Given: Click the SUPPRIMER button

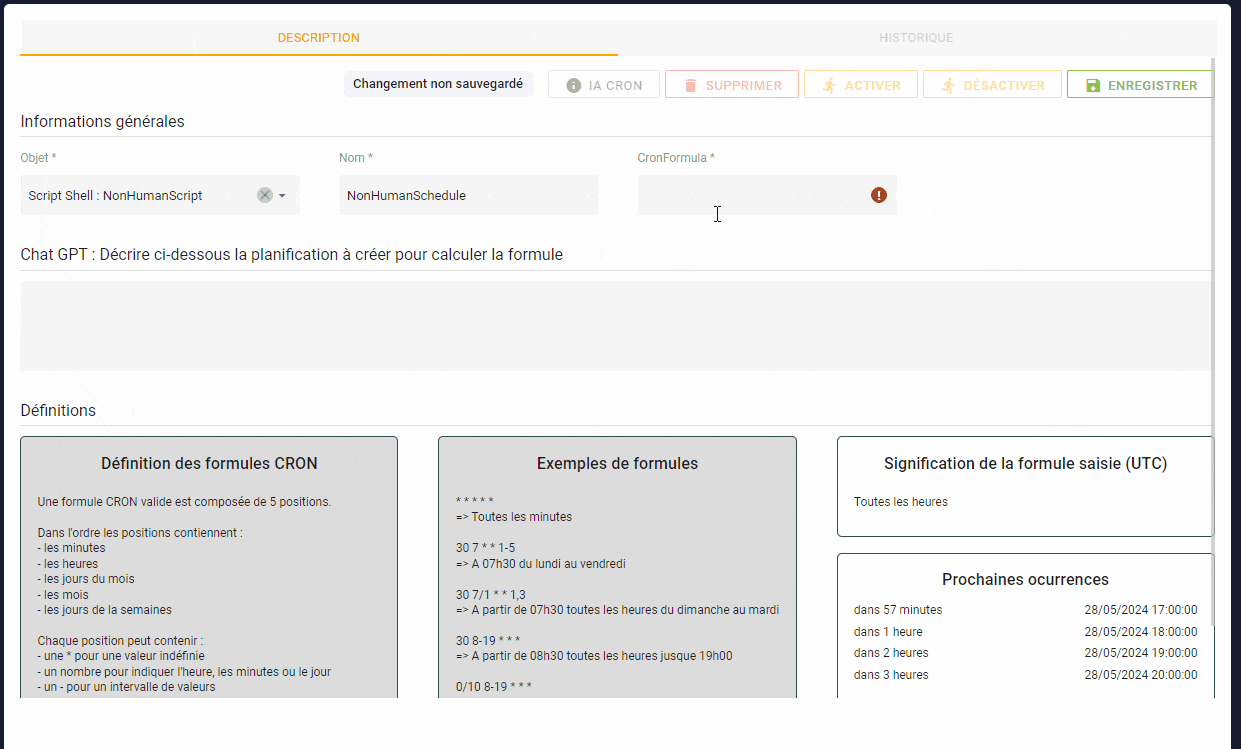Looking at the screenshot, I should pos(732,85).
